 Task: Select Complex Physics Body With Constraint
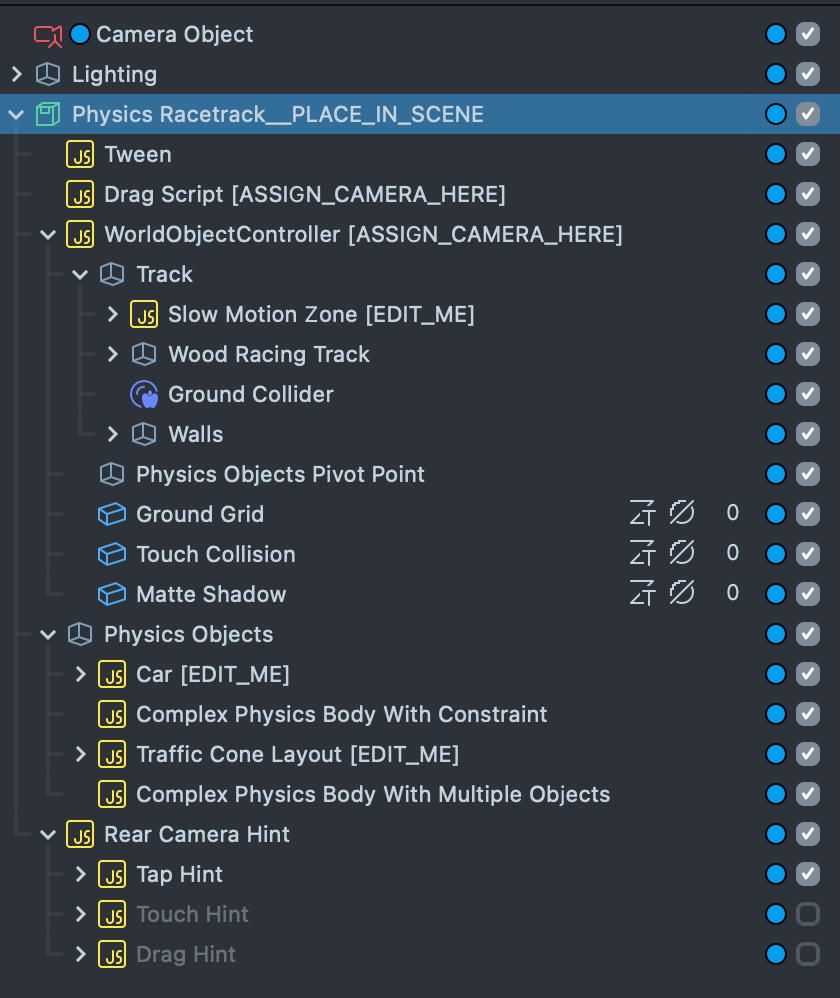pos(341,715)
